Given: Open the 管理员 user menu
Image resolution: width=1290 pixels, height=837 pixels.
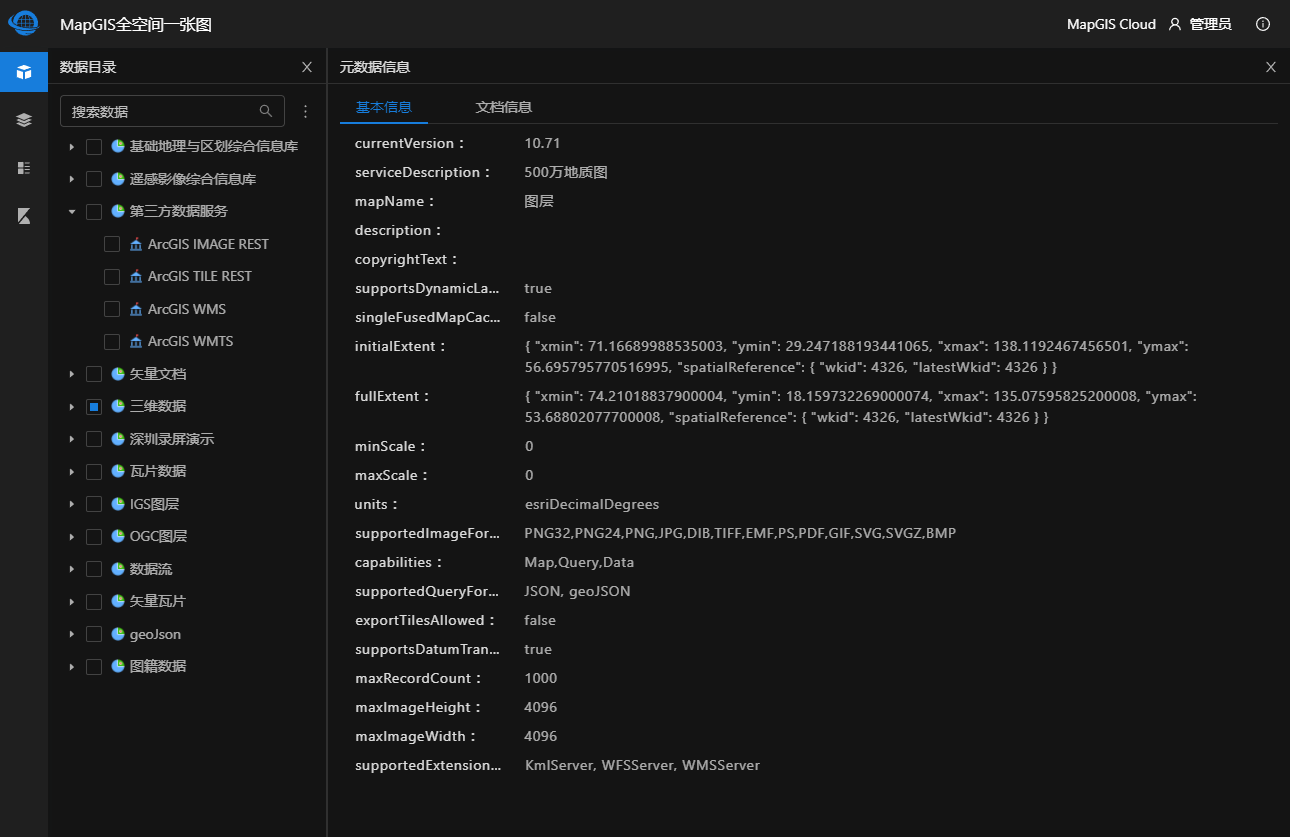Looking at the screenshot, I should pyautogui.click(x=1210, y=24).
